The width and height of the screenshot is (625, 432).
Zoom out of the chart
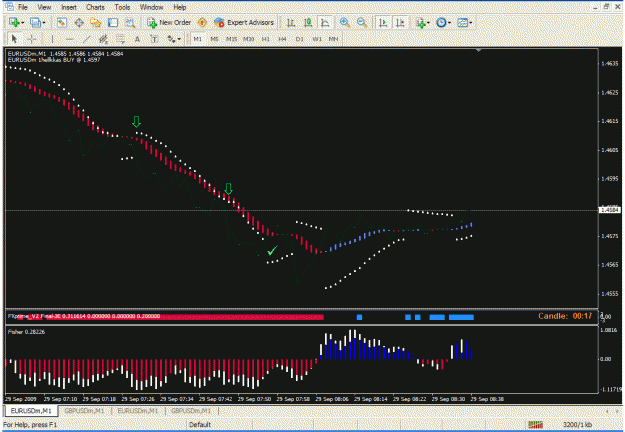click(362, 23)
